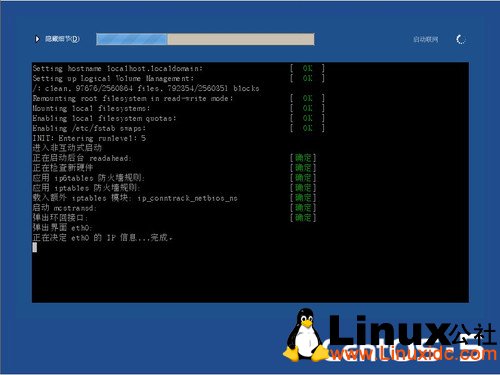
Task: Click OK status of Setting hostname row
Action: click(x=307, y=69)
